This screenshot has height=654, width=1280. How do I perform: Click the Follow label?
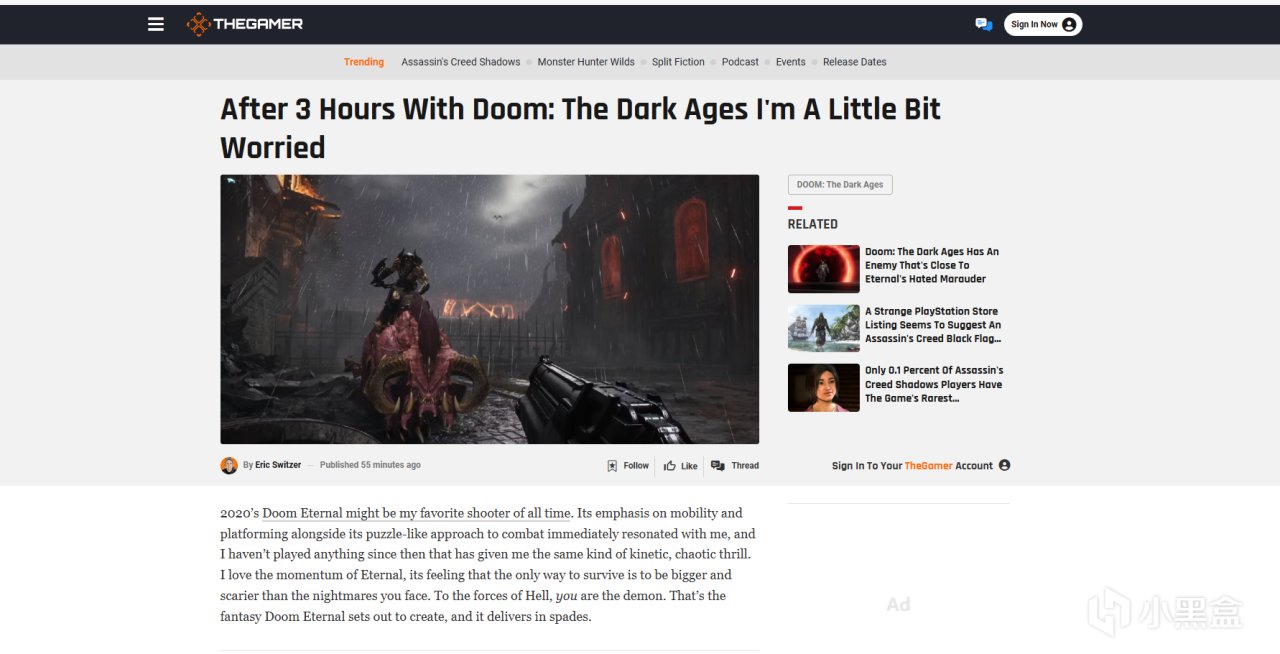(636, 465)
